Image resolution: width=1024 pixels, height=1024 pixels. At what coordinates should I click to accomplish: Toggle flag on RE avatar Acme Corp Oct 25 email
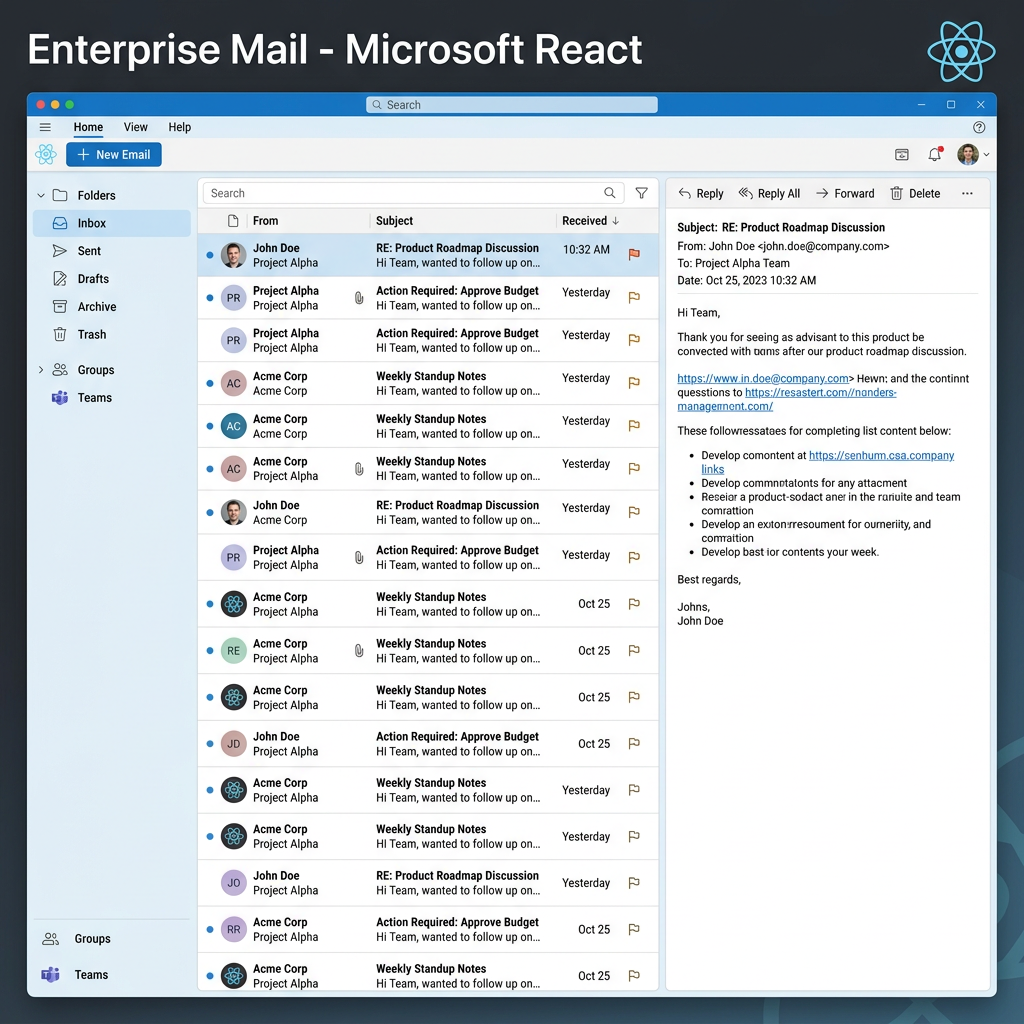634,650
